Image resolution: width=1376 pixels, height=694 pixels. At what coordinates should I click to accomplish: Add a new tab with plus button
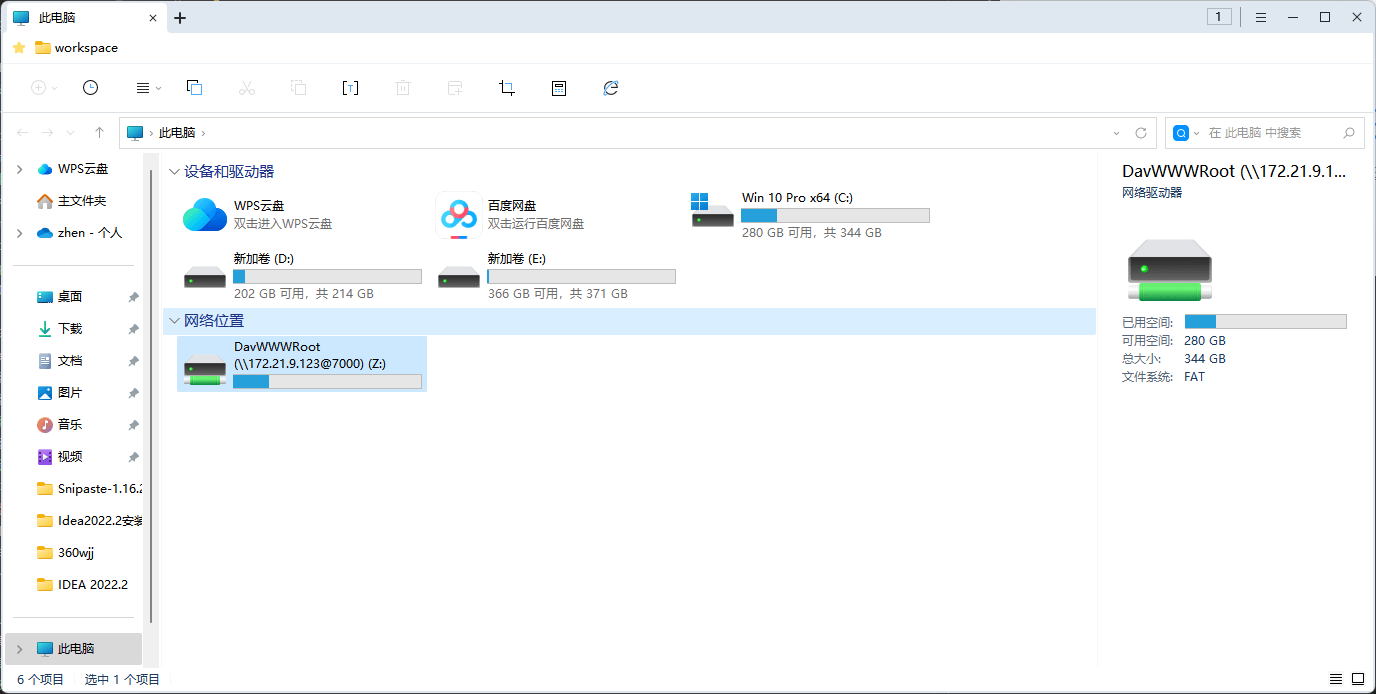(x=180, y=18)
